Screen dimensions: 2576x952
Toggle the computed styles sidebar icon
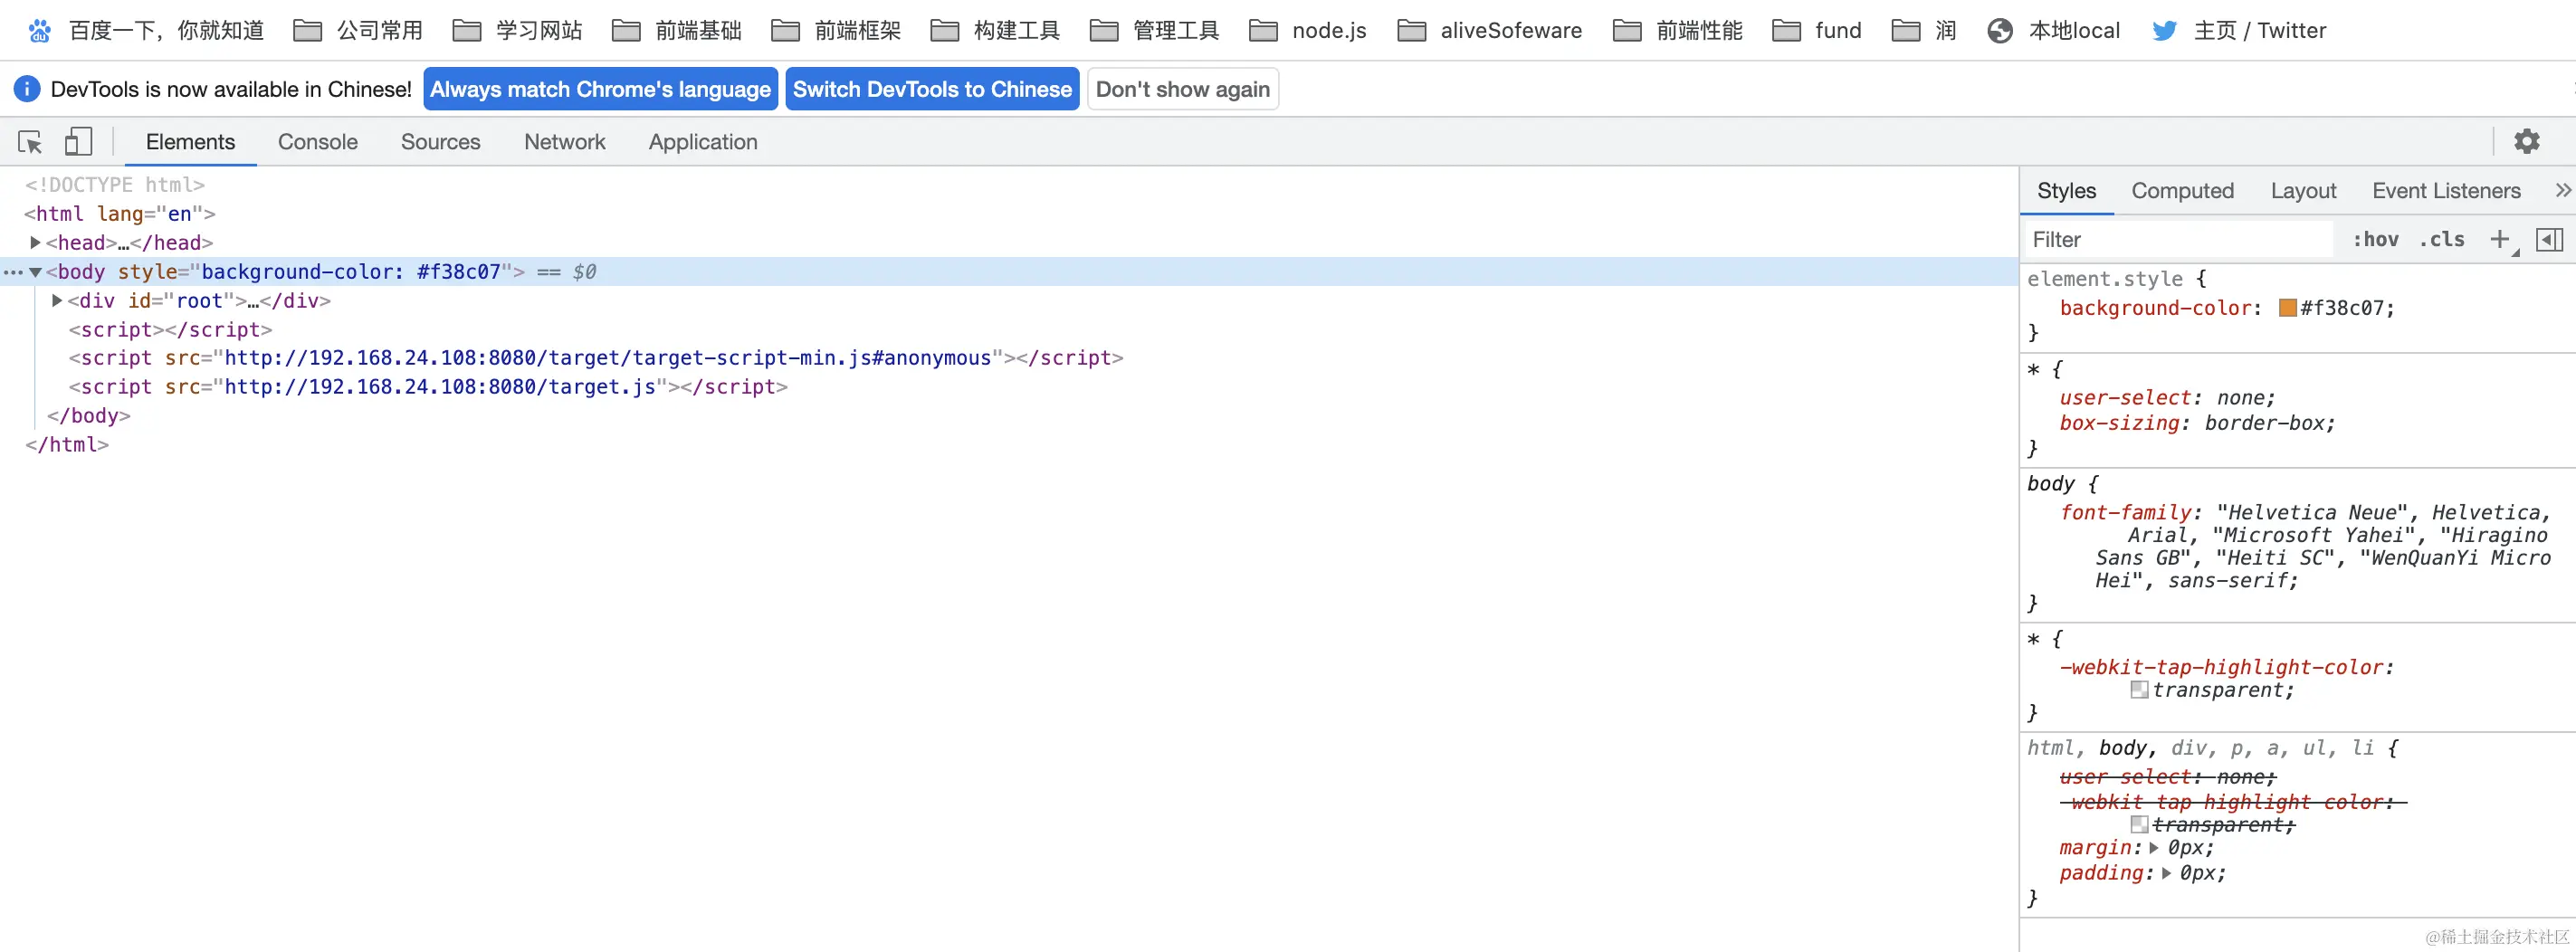[2549, 239]
